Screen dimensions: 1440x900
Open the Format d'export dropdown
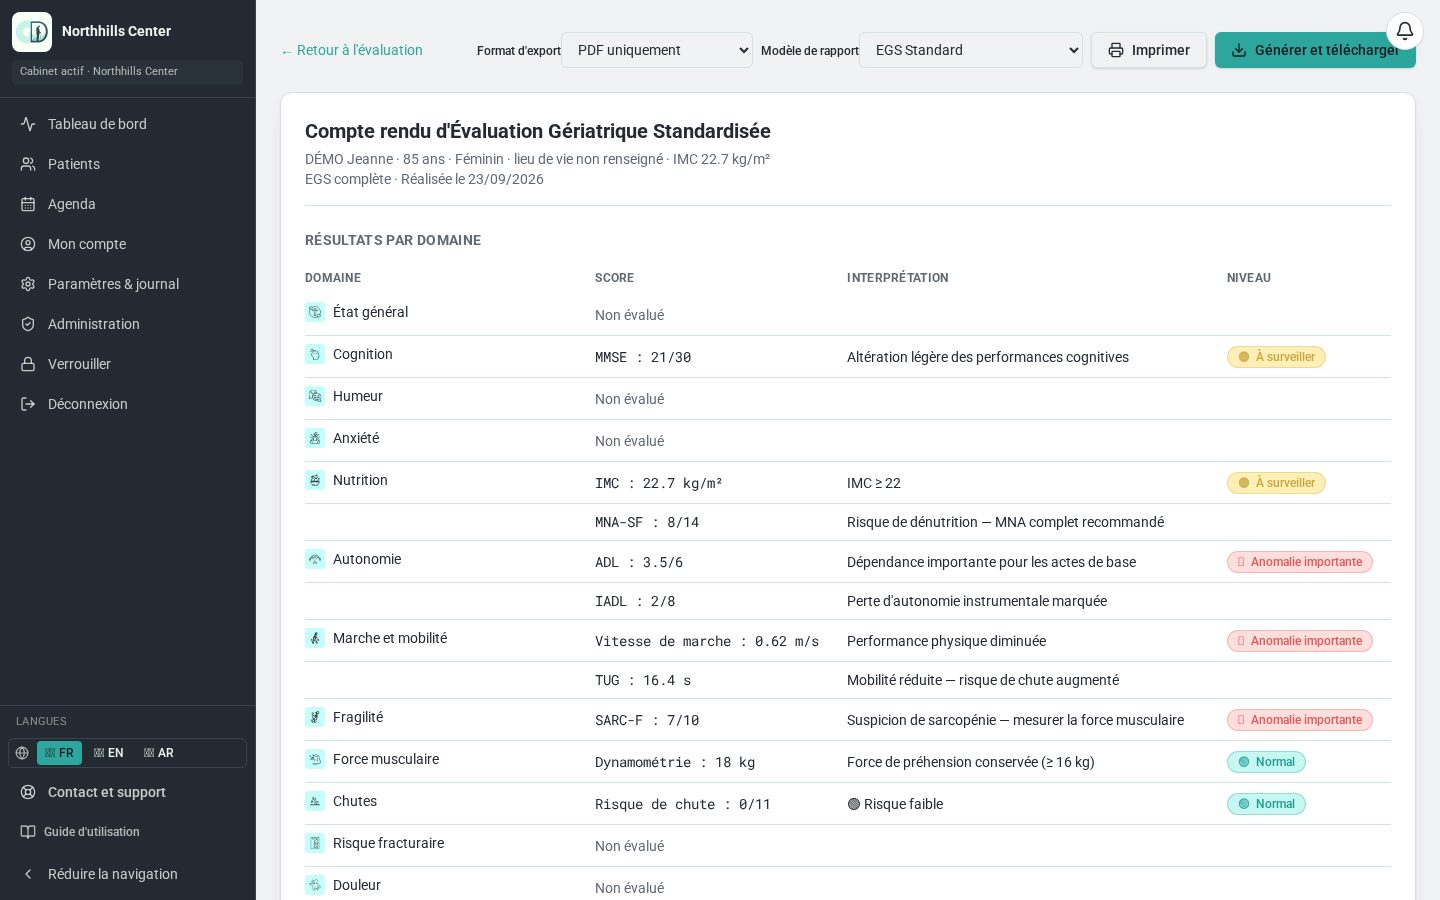tap(657, 50)
